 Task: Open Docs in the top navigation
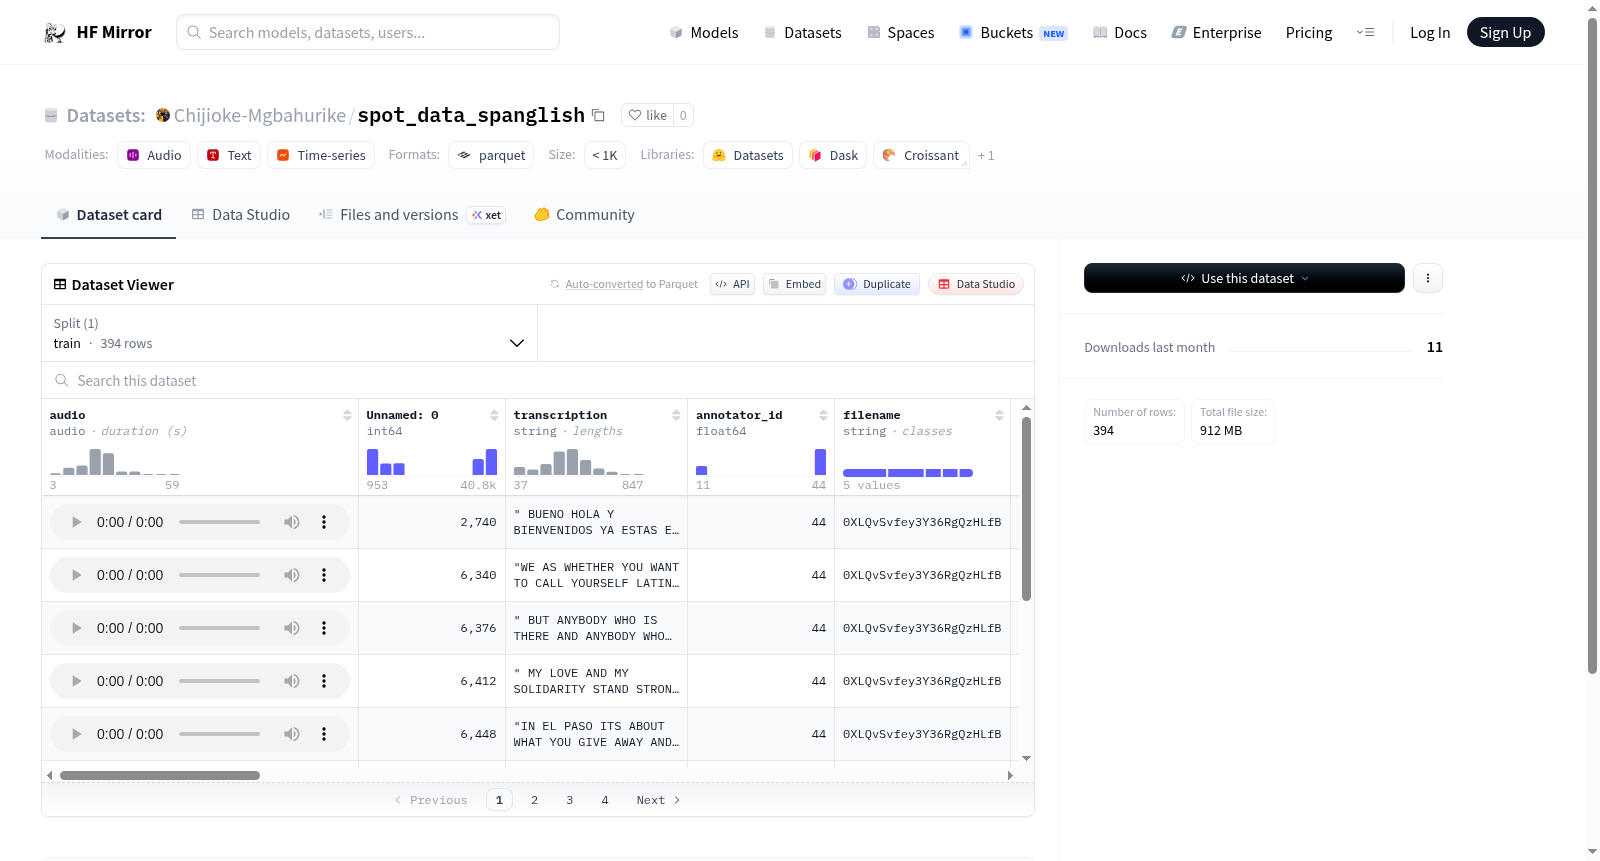click(1120, 33)
